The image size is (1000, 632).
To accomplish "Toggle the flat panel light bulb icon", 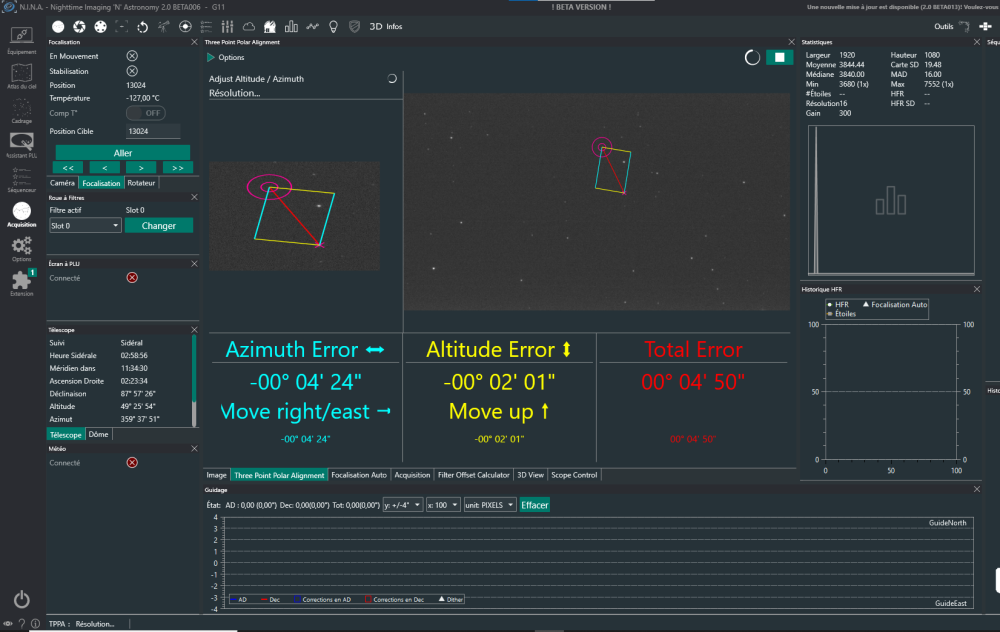I will pos(333,27).
